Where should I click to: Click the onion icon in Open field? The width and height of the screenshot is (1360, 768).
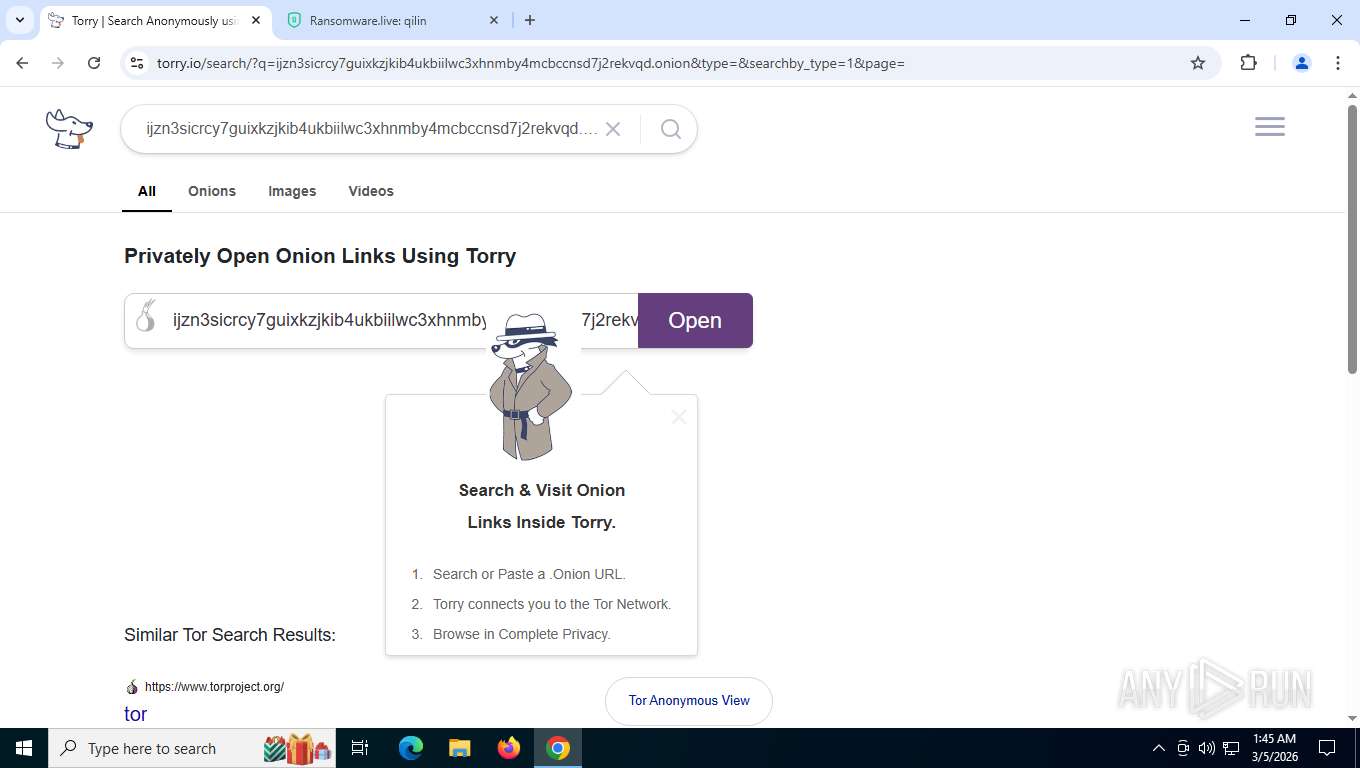[x=146, y=316]
